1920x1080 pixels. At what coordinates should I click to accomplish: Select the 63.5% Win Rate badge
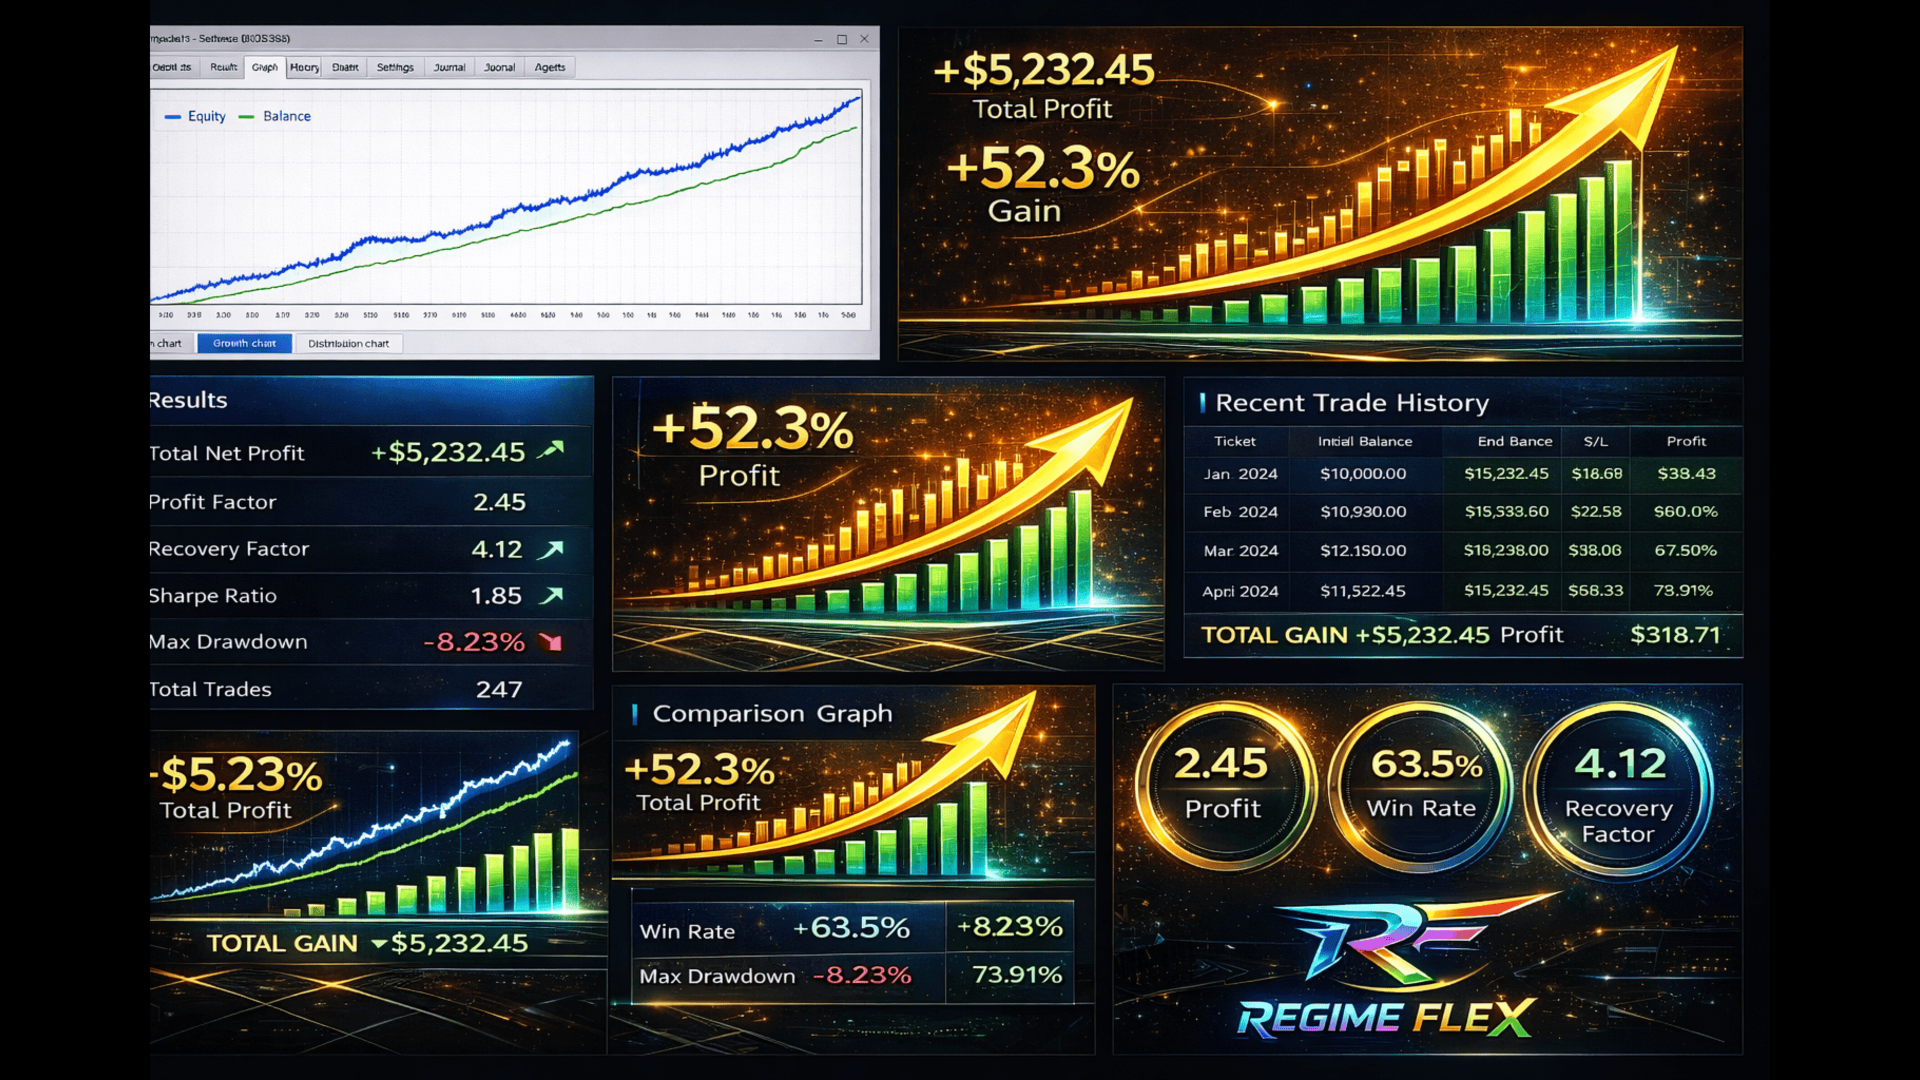[x=1422, y=786]
